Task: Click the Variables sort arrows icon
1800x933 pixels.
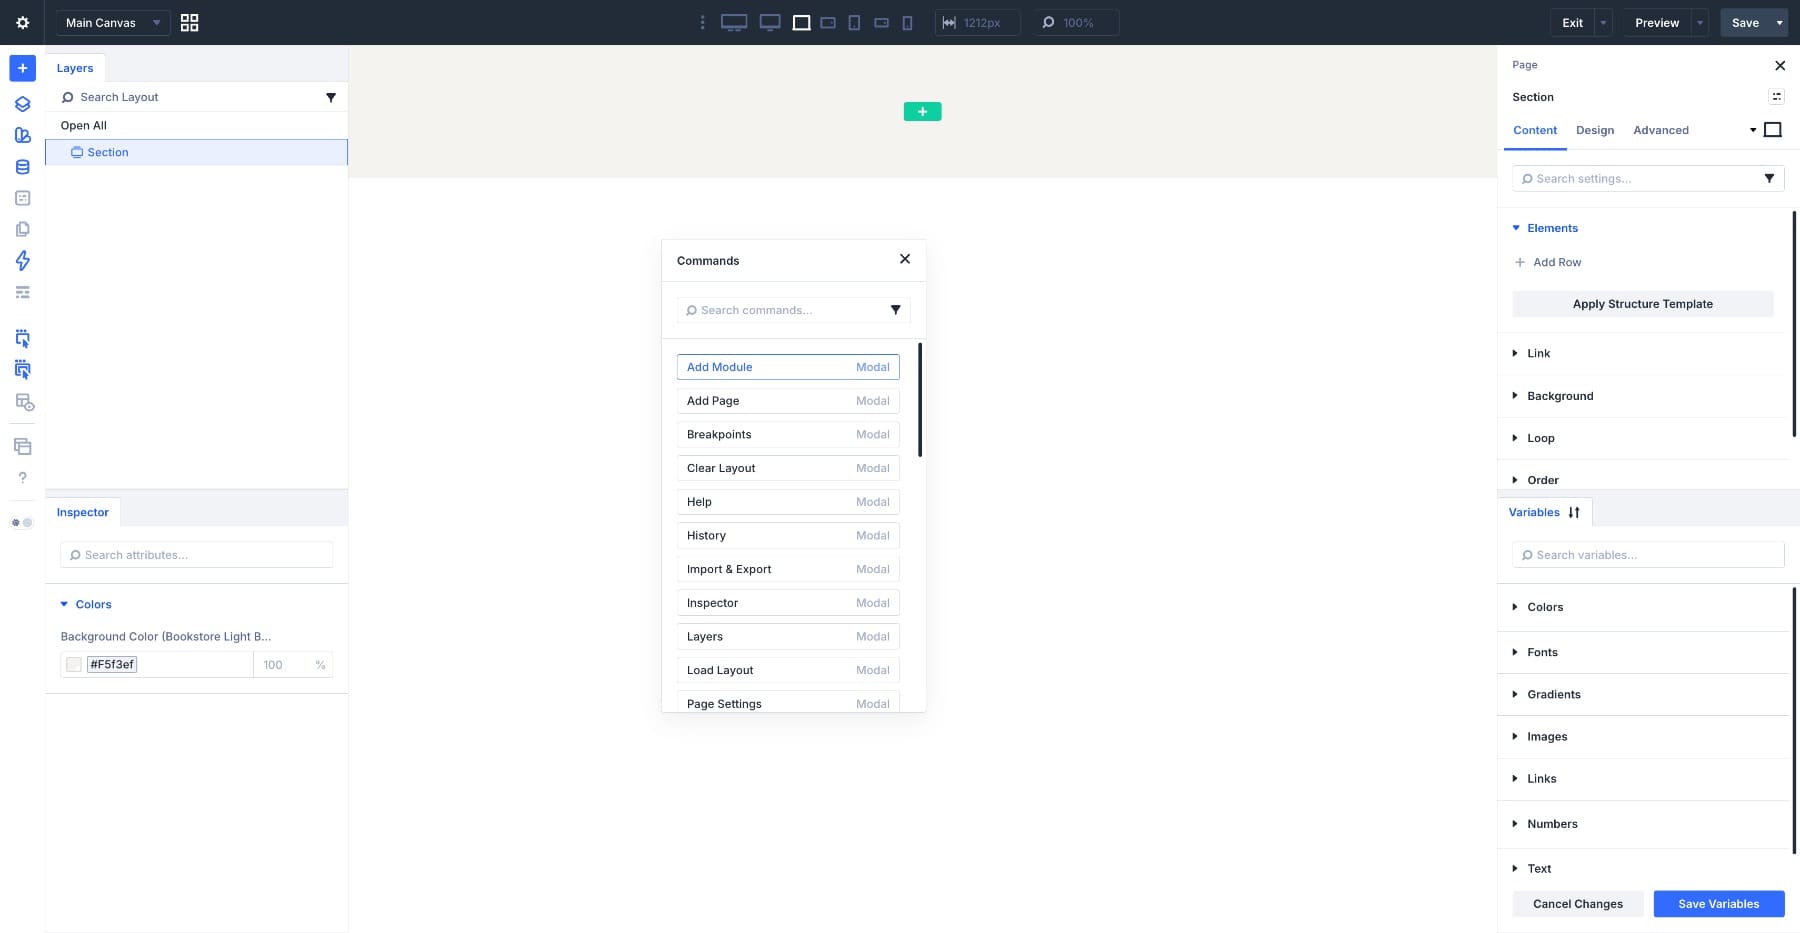Action: coord(1574,512)
